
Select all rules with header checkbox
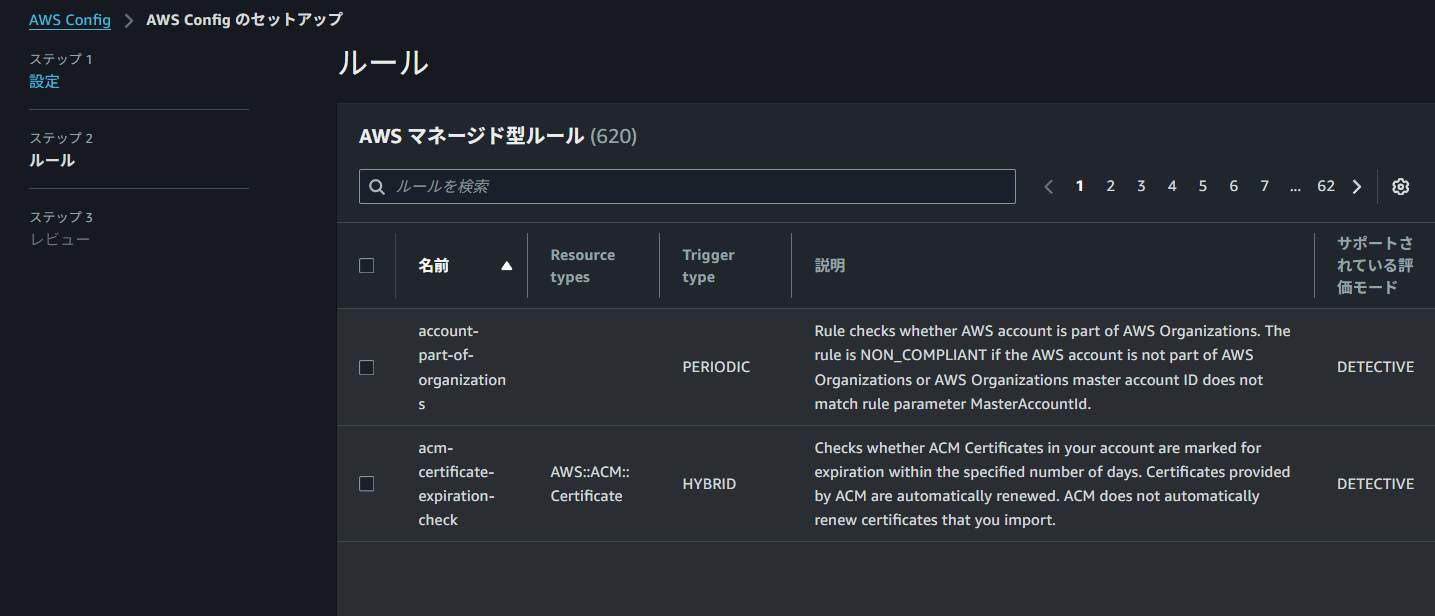click(x=366, y=266)
